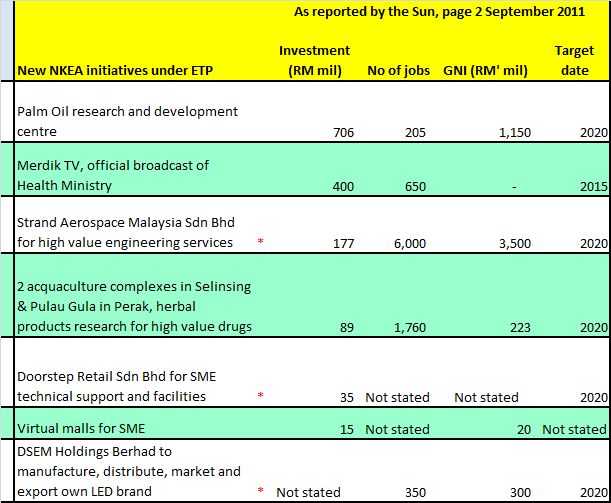The width and height of the screenshot is (611, 503).
Task: Select target date 2020 in acquaculture row
Action: click(x=594, y=327)
